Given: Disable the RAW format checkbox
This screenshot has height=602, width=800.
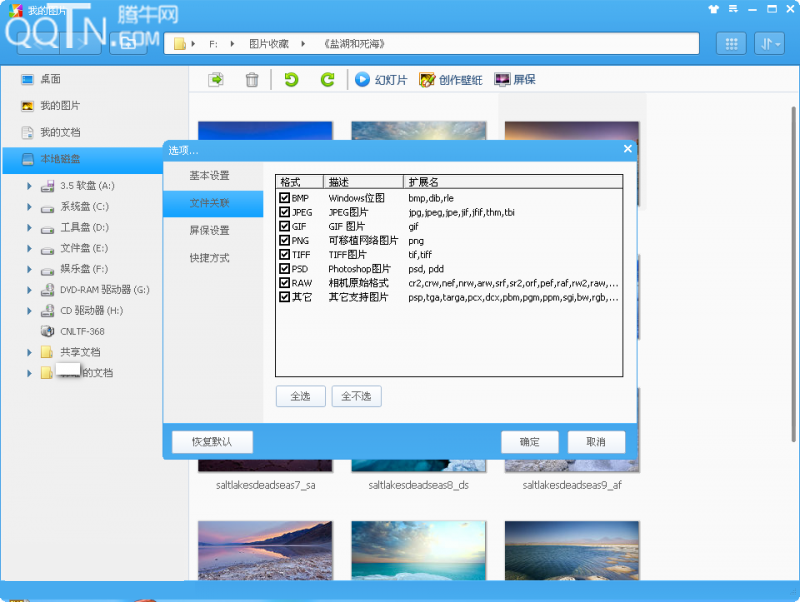Looking at the screenshot, I should coord(285,283).
